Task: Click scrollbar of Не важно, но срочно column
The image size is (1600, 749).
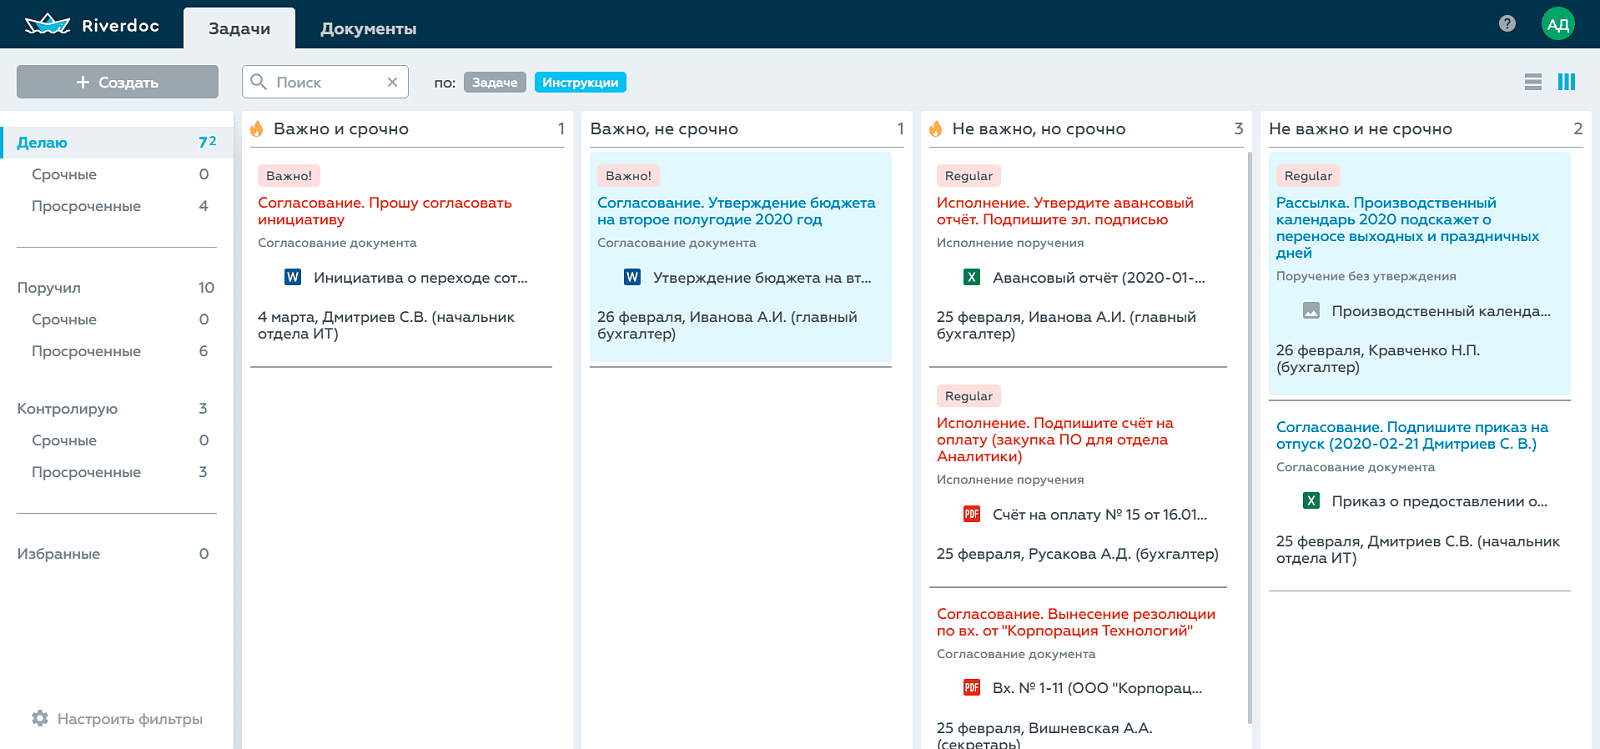Action: pyautogui.click(x=1250, y=437)
